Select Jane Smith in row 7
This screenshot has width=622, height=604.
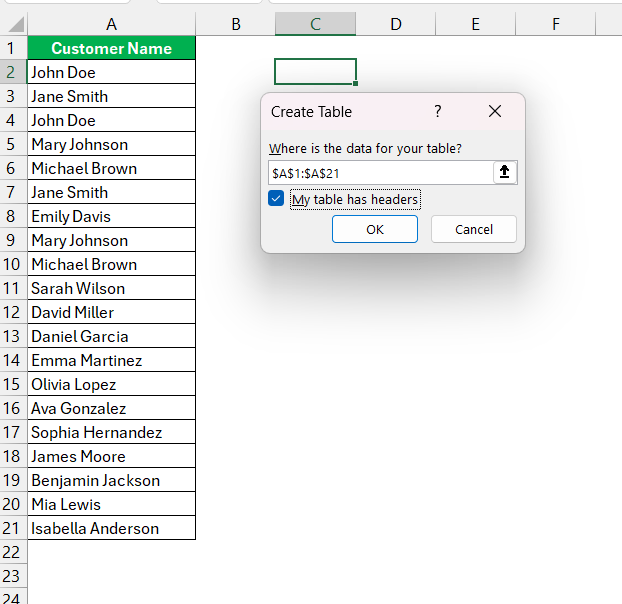coord(111,192)
